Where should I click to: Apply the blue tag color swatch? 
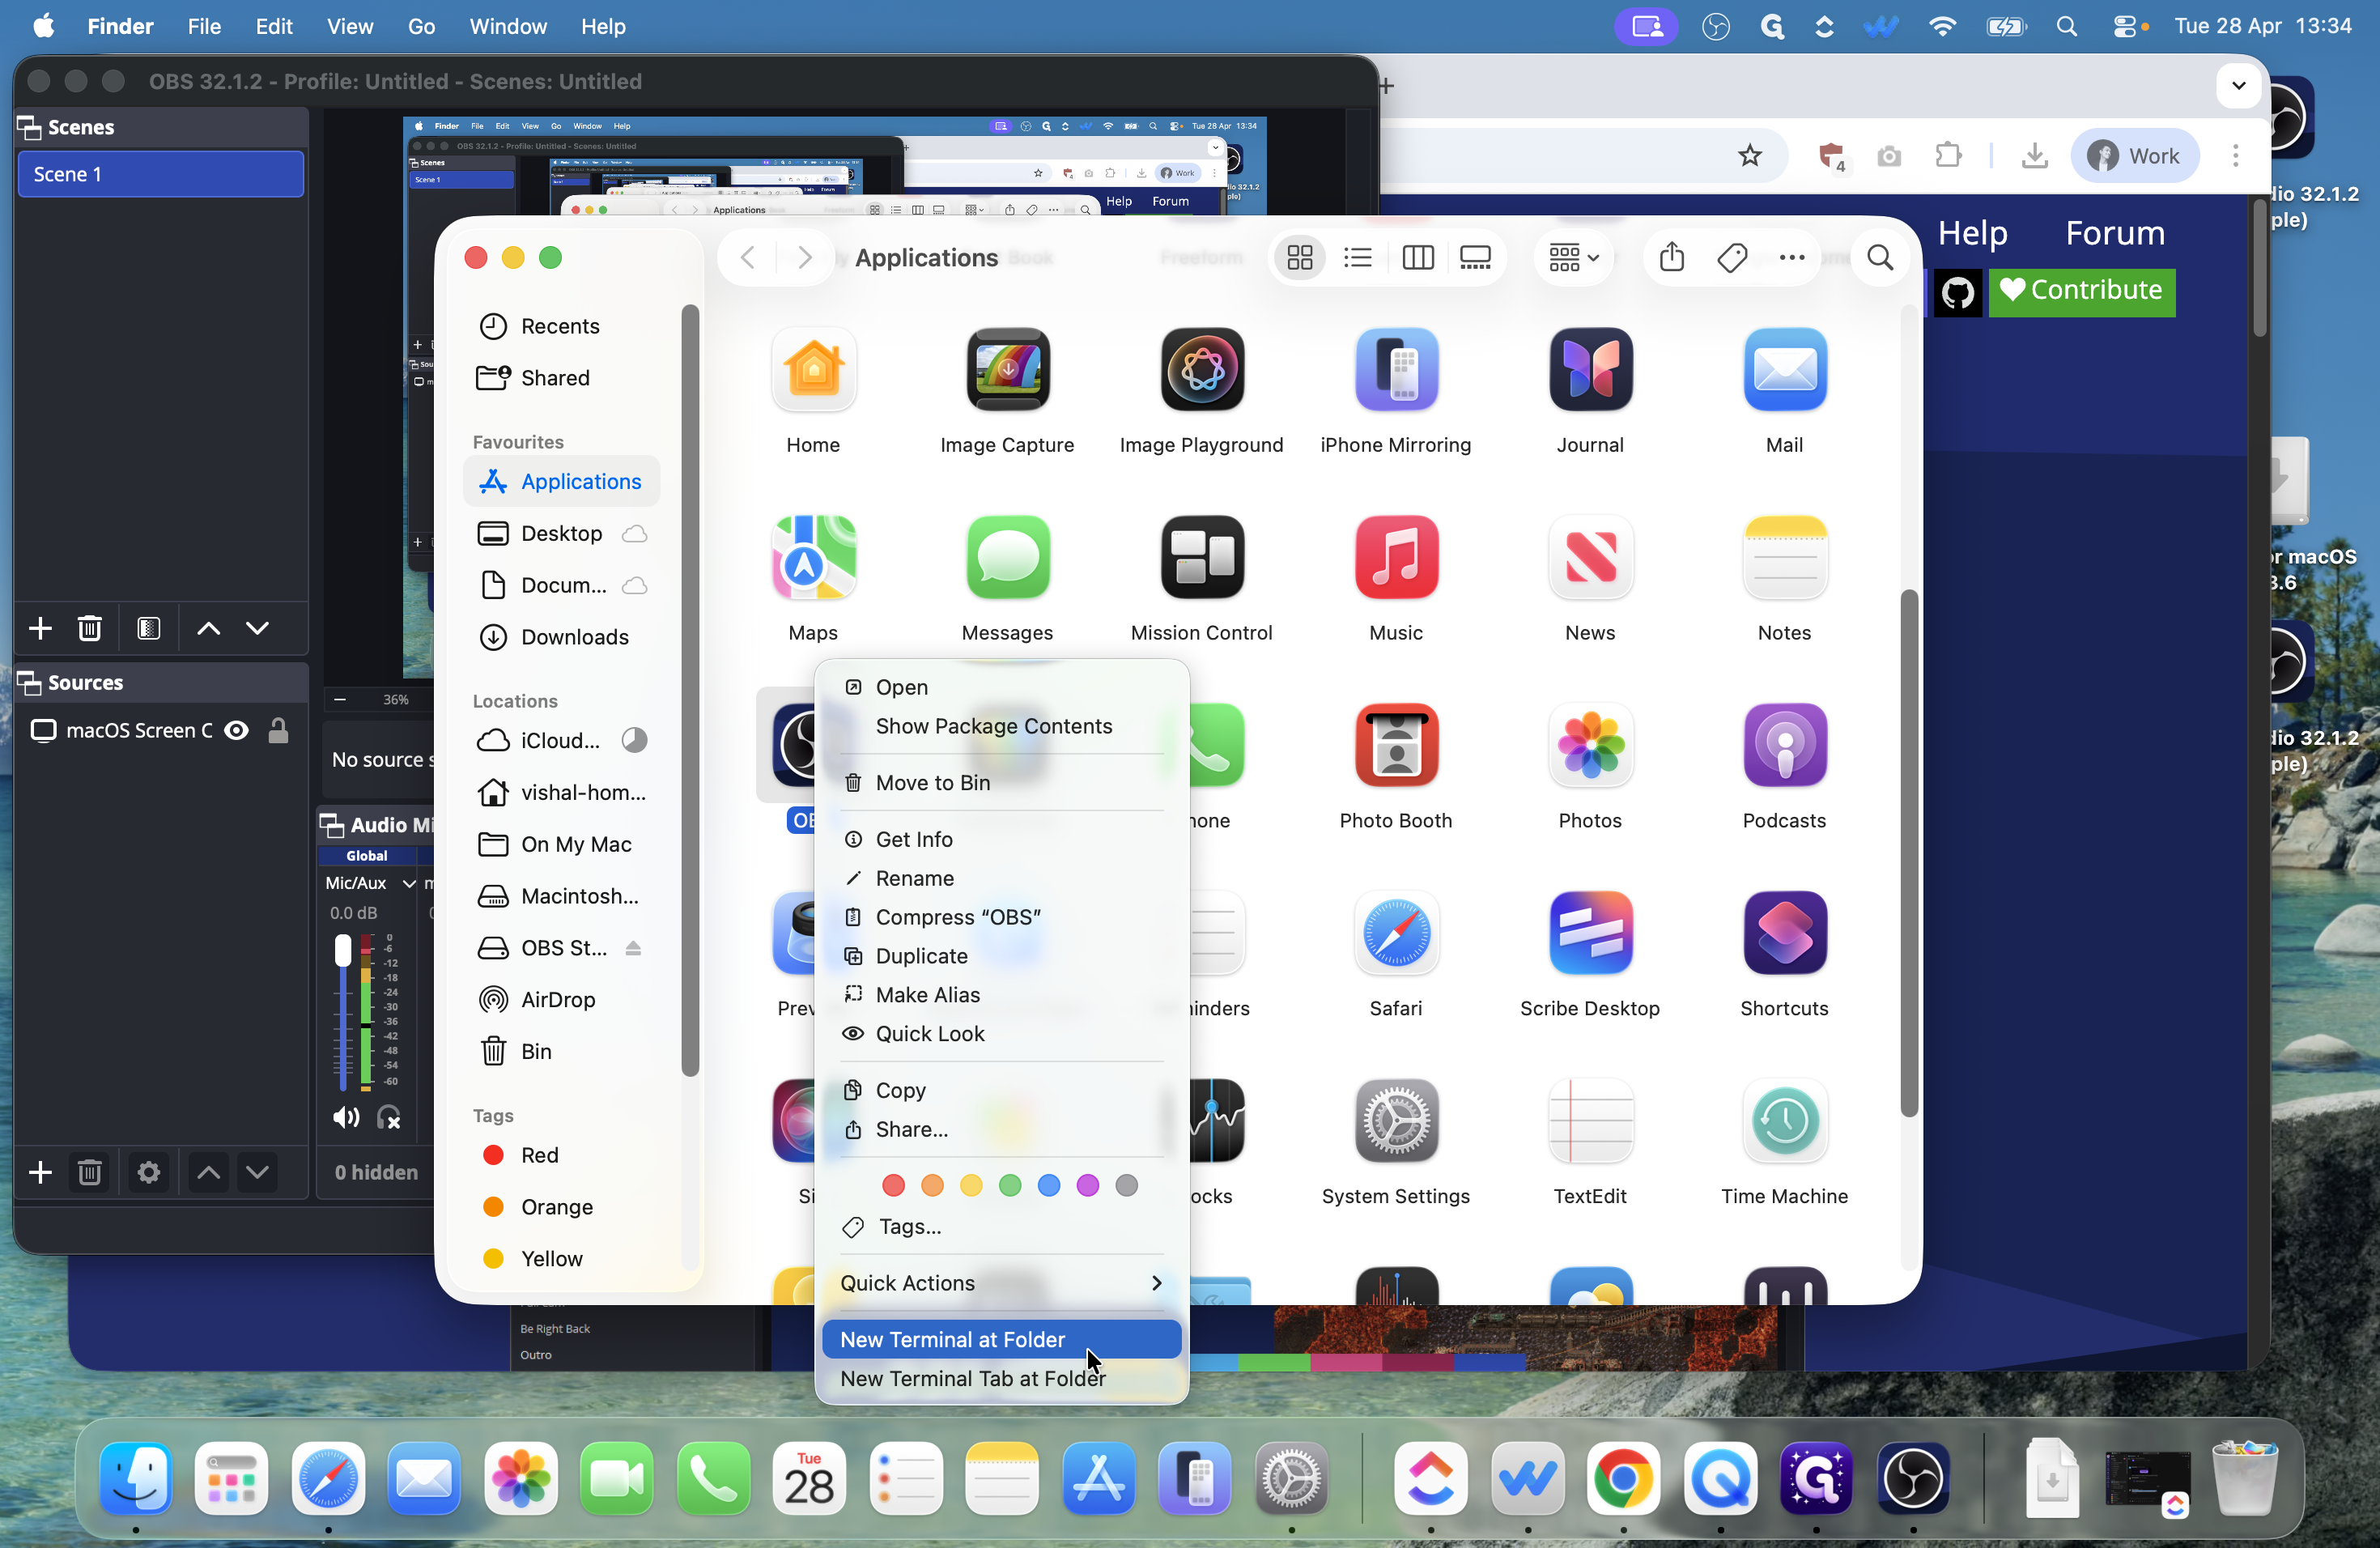tap(1048, 1185)
